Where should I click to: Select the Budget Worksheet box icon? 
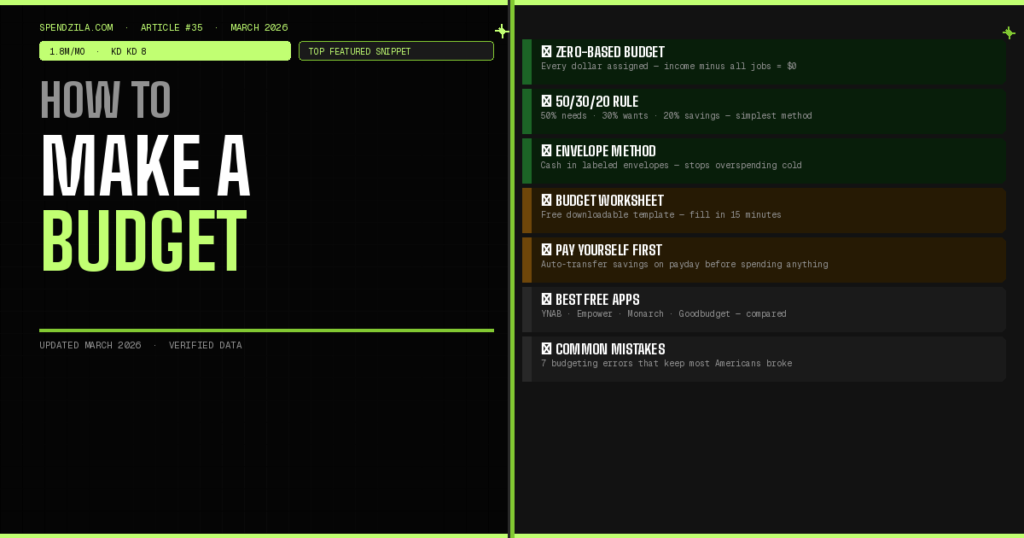tap(546, 200)
